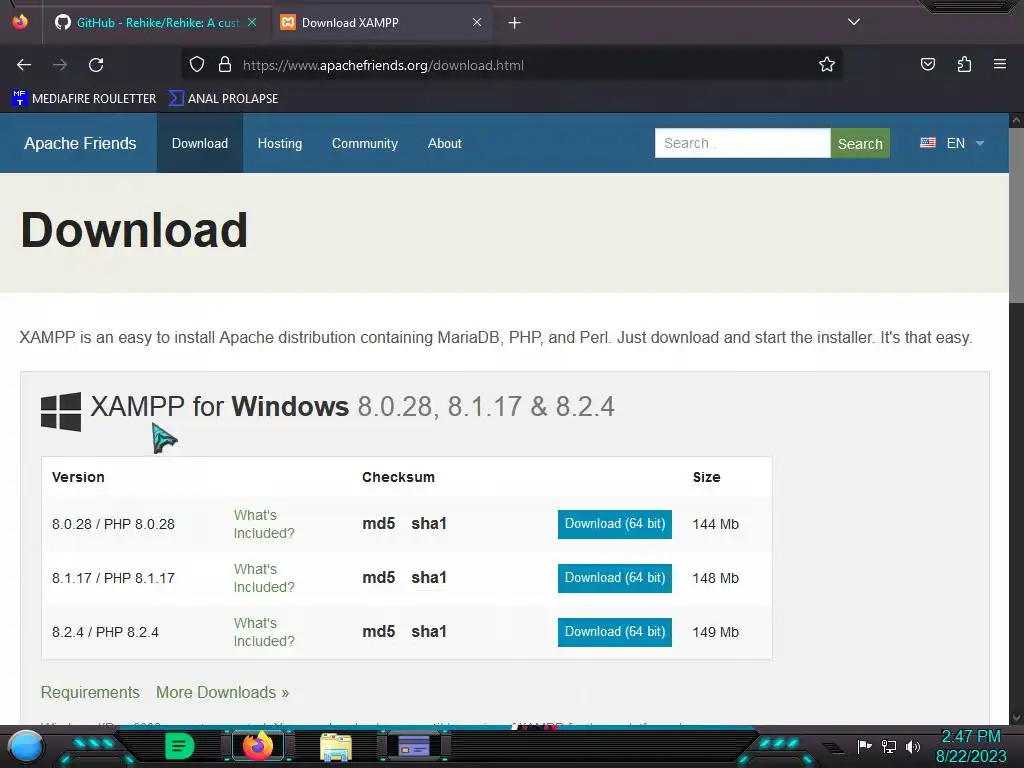Show sha1 checksum for 8.1.17
The image size is (1024, 768).
click(429, 578)
